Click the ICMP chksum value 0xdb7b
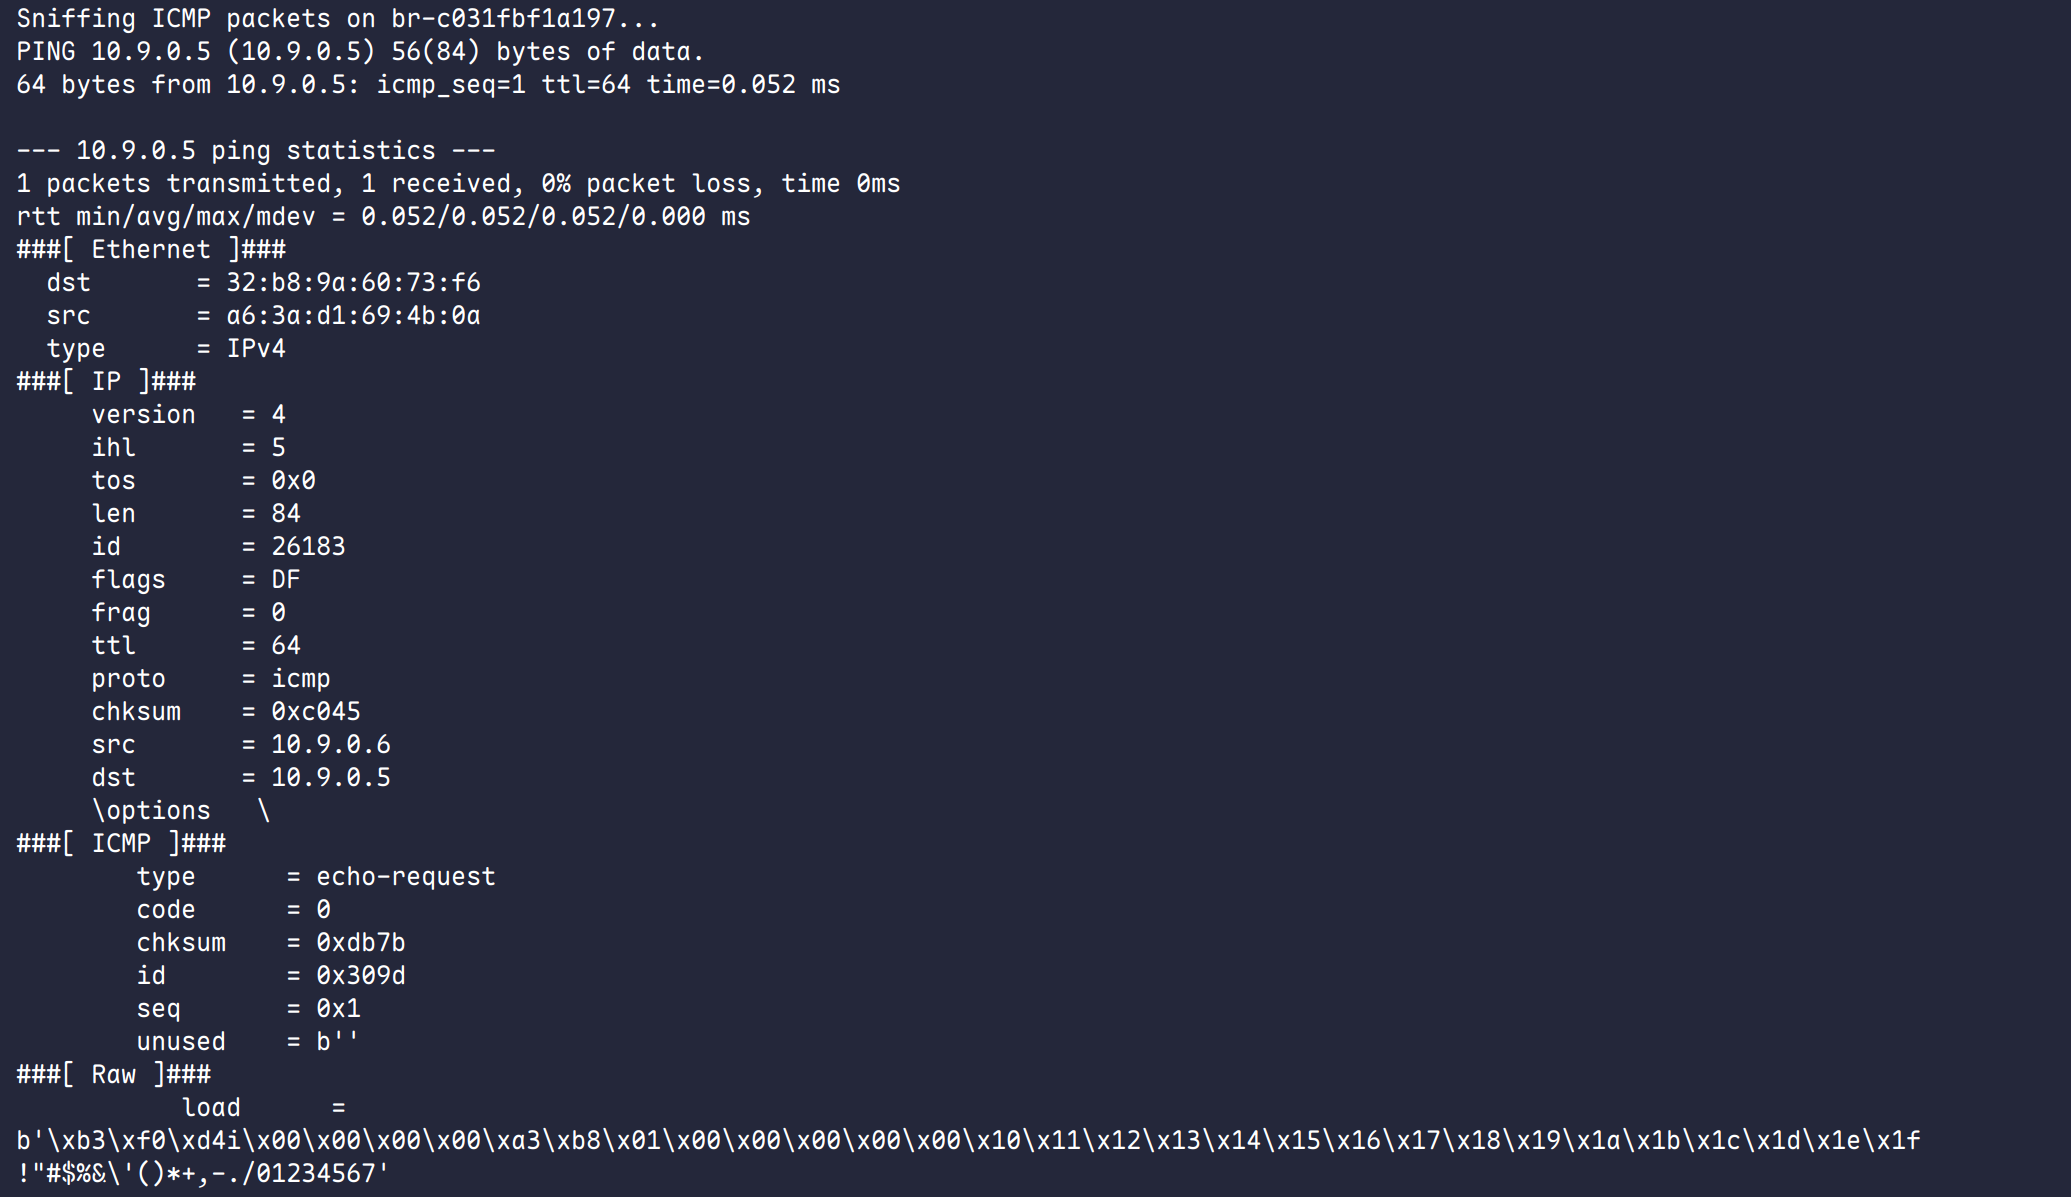This screenshot has height=1197, width=2071. coord(360,942)
